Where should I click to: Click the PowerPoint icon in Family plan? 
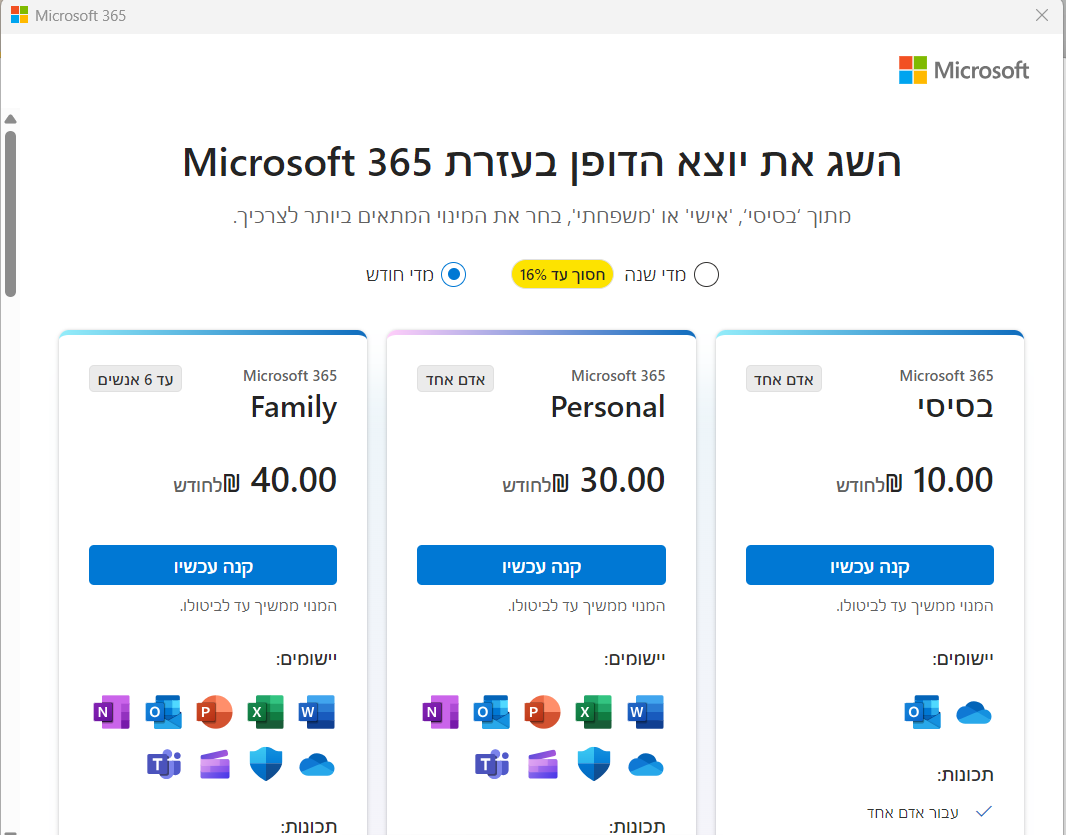(x=214, y=712)
